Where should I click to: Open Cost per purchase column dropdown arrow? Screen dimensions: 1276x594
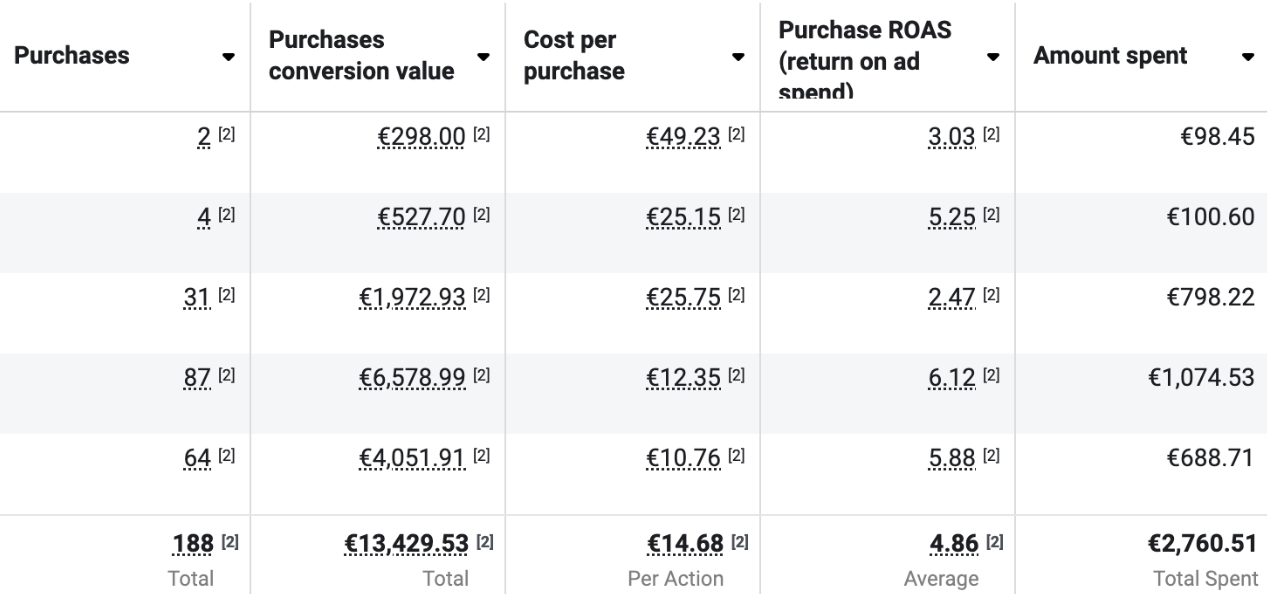pos(740,57)
